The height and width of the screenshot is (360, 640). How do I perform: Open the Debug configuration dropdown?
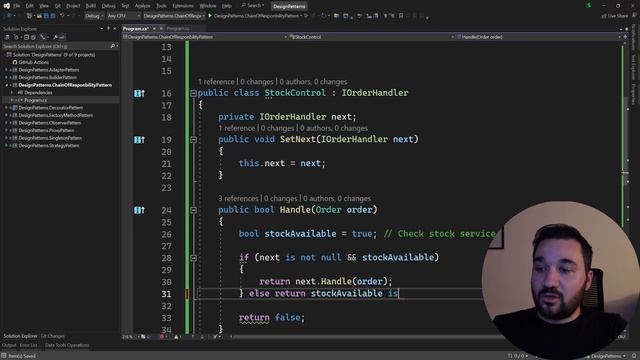pos(94,16)
